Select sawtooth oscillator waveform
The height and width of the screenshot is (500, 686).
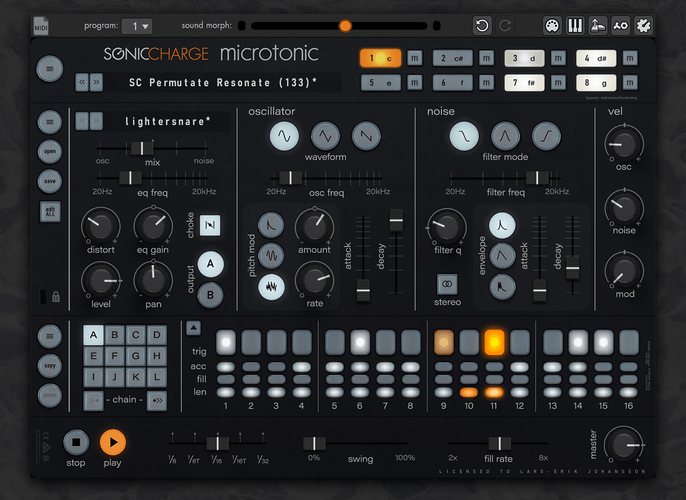366,136
